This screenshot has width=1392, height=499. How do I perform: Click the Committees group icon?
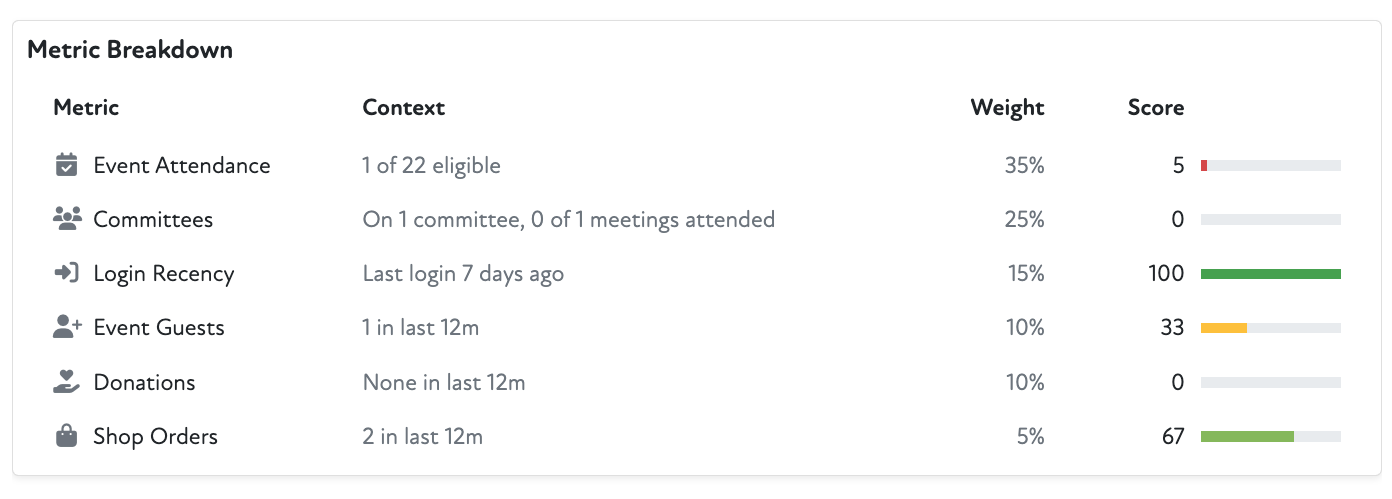pyautogui.click(x=66, y=219)
